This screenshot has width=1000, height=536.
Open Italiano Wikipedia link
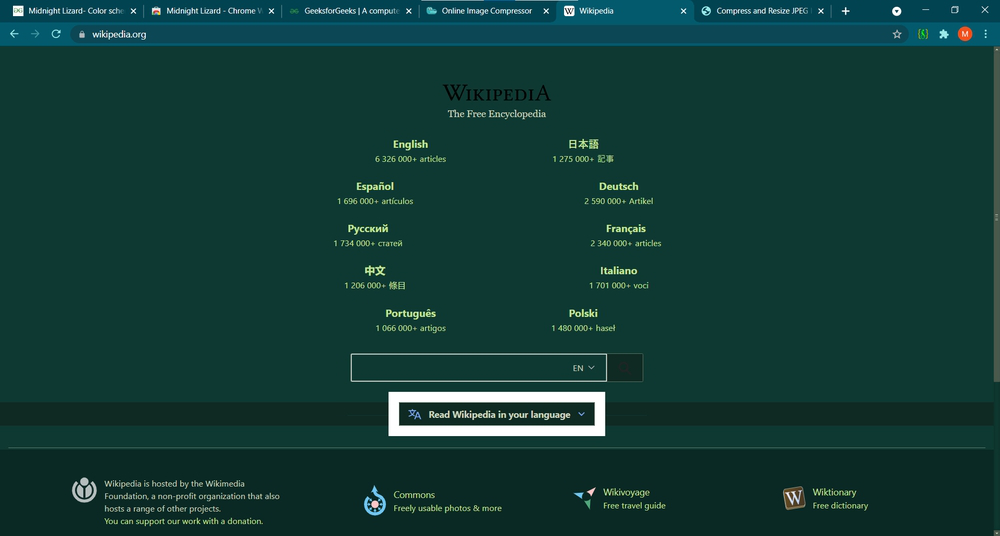click(x=619, y=271)
